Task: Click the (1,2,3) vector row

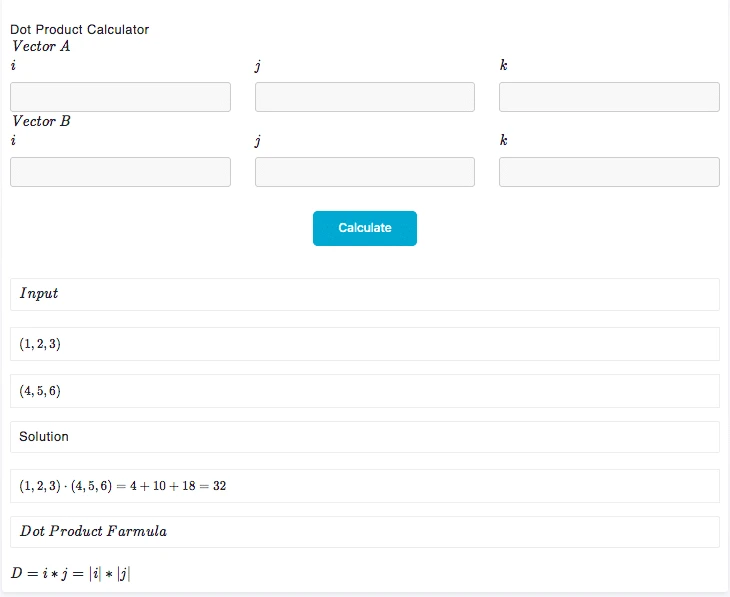Action: coord(365,344)
